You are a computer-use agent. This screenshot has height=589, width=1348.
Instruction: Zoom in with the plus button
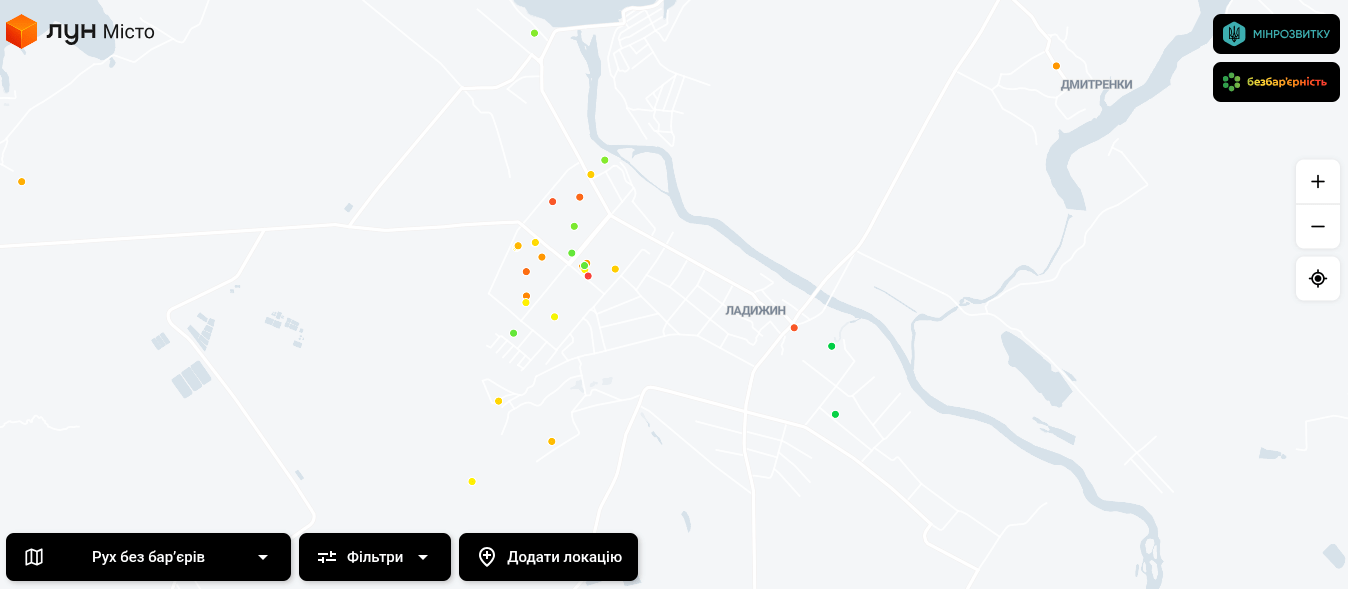[1318, 182]
